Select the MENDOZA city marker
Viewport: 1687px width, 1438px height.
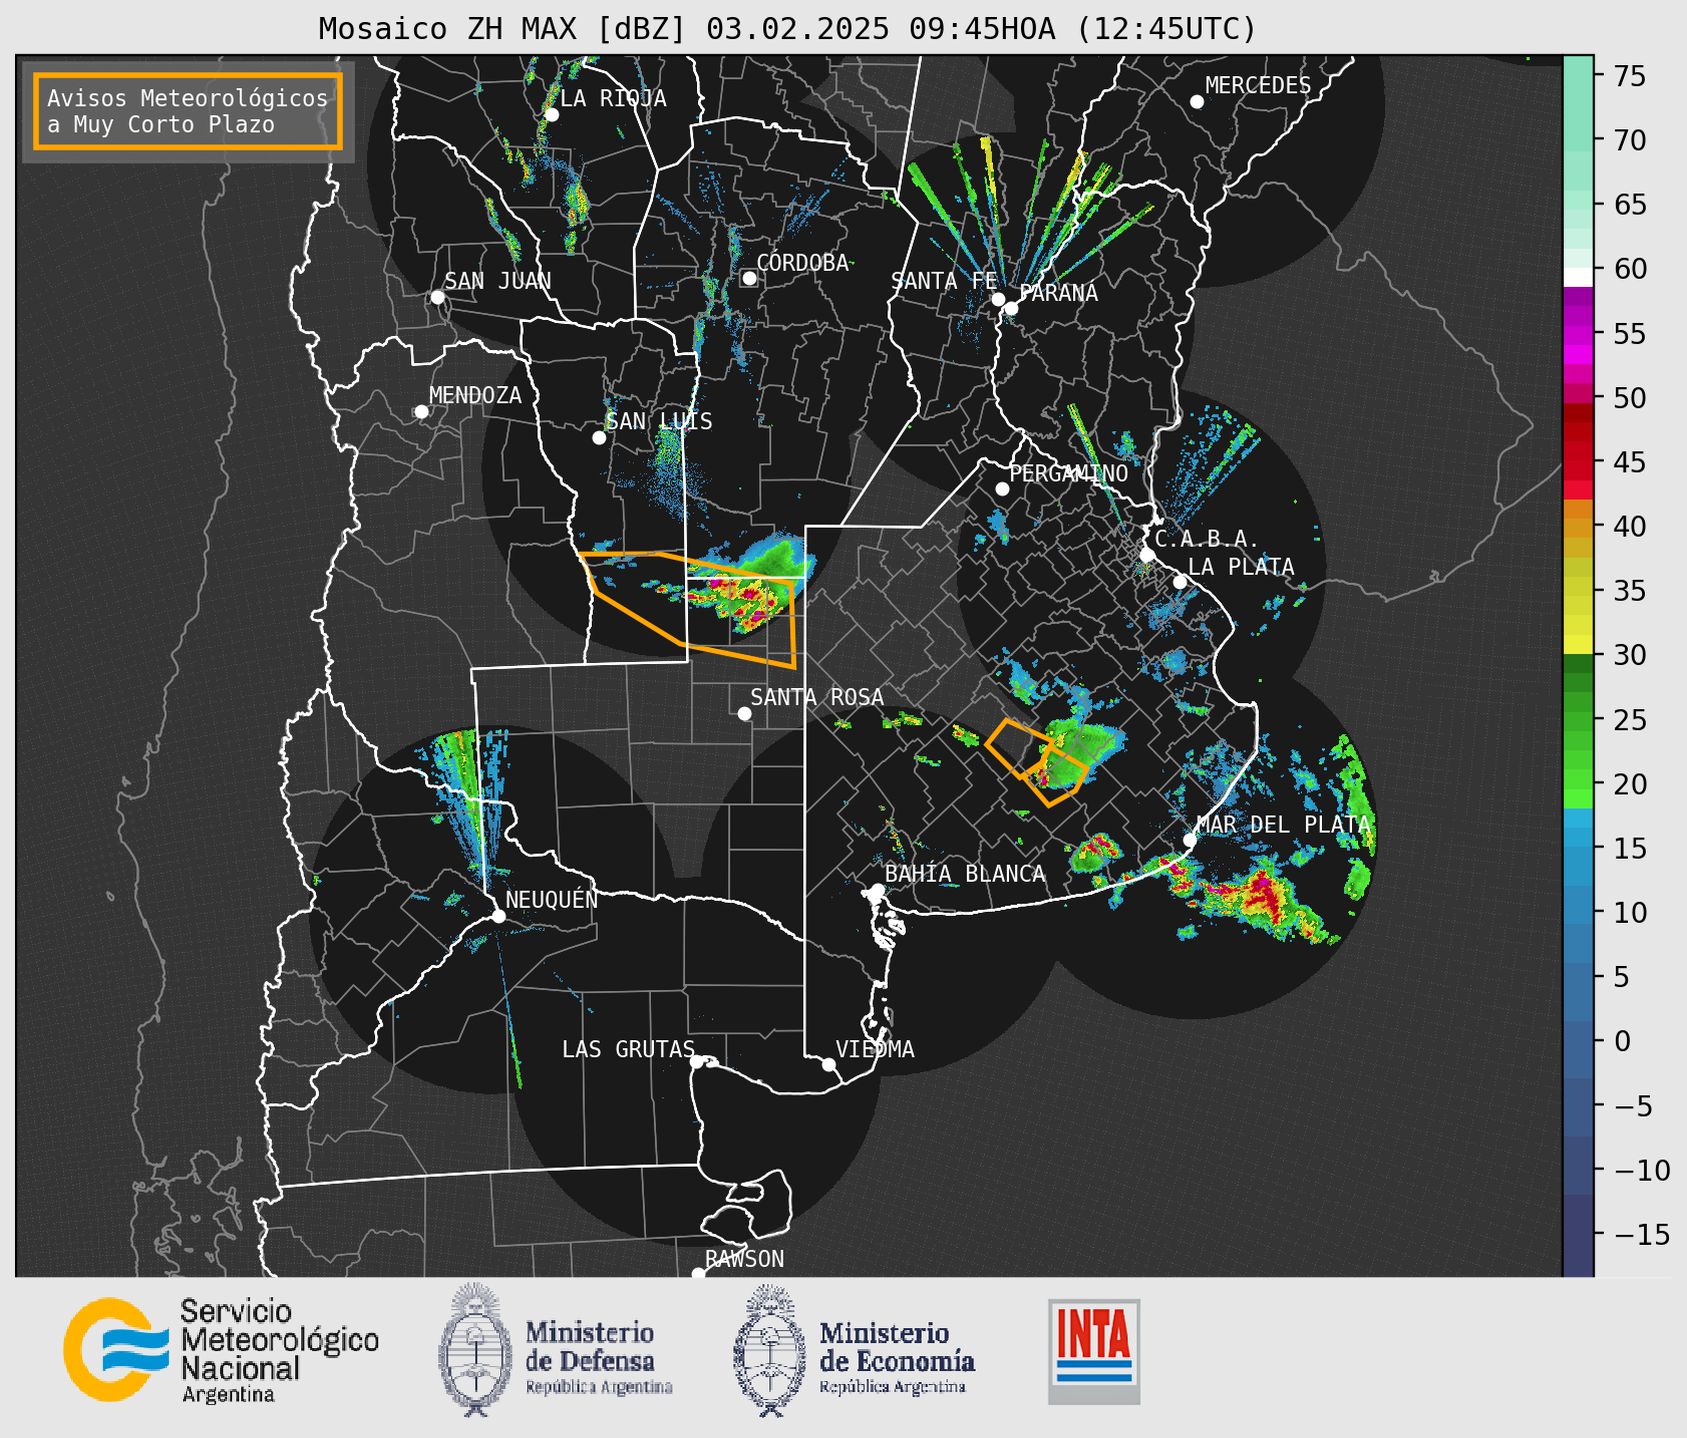coord(421,412)
